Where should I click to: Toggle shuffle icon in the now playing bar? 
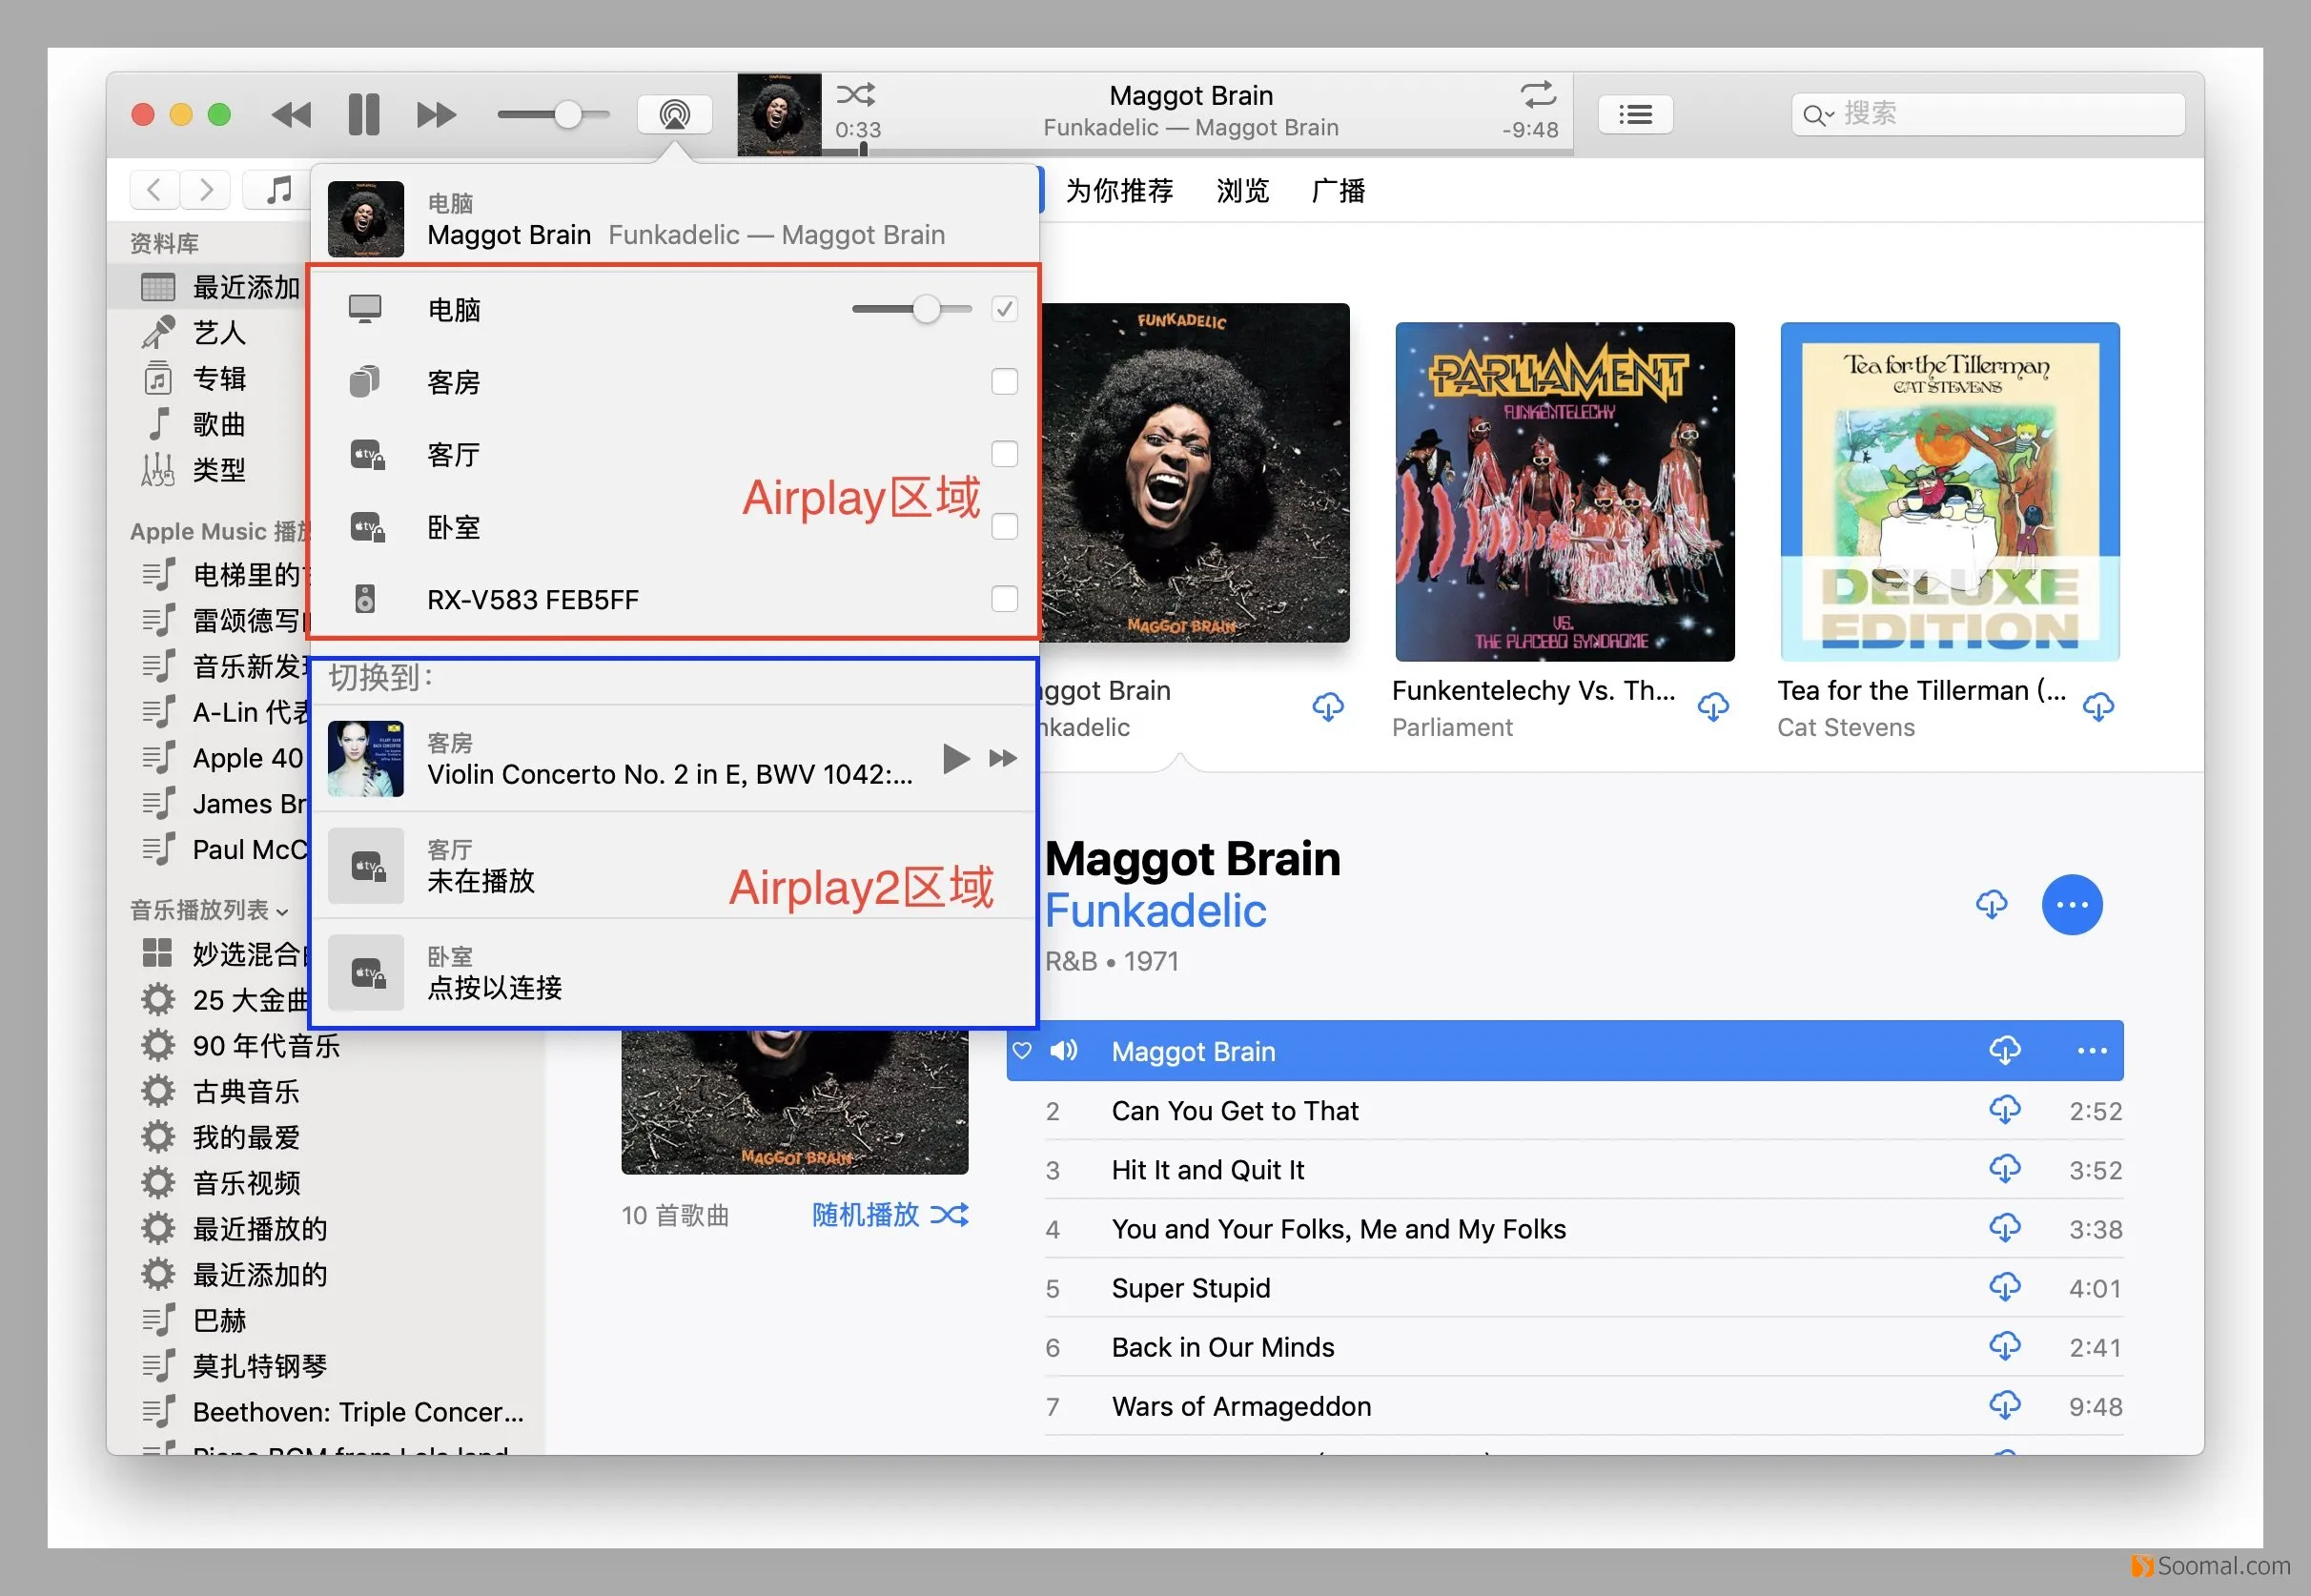[856, 94]
